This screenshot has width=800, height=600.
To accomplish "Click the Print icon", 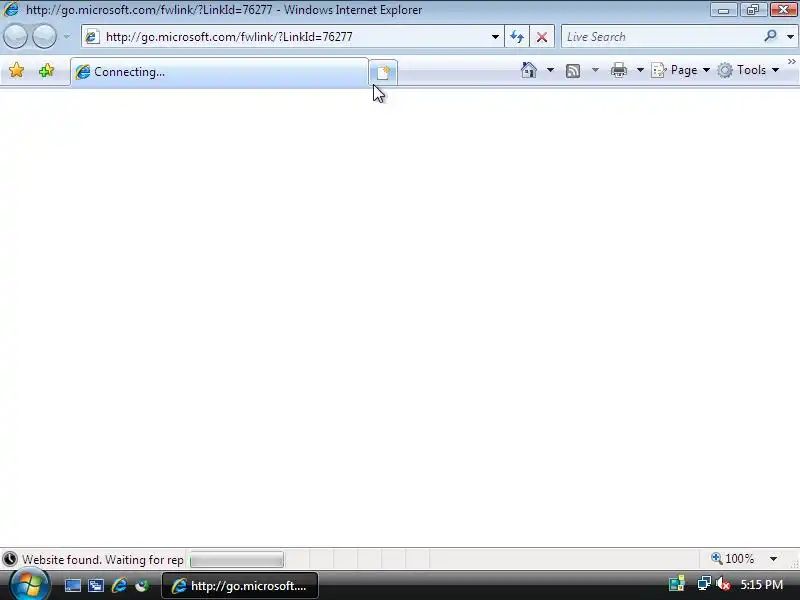I will tap(619, 70).
